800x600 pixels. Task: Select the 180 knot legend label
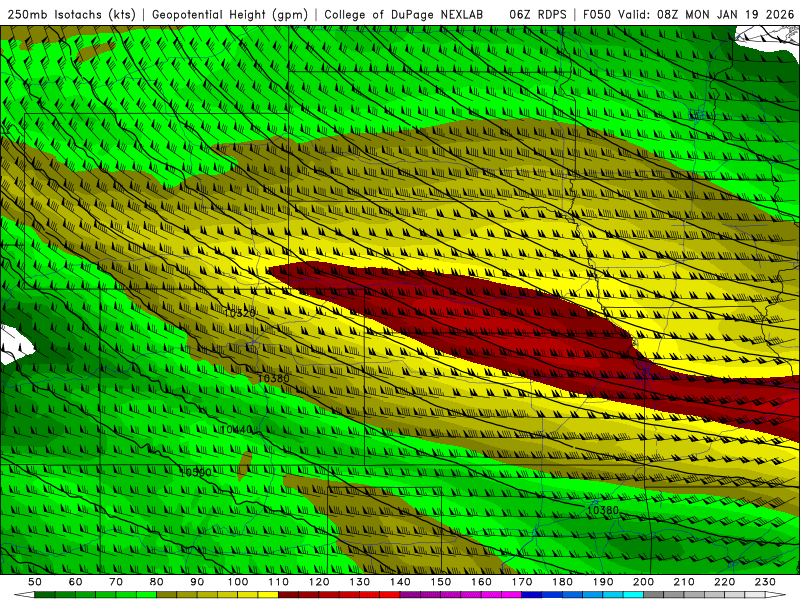pyautogui.click(x=562, y=582)
